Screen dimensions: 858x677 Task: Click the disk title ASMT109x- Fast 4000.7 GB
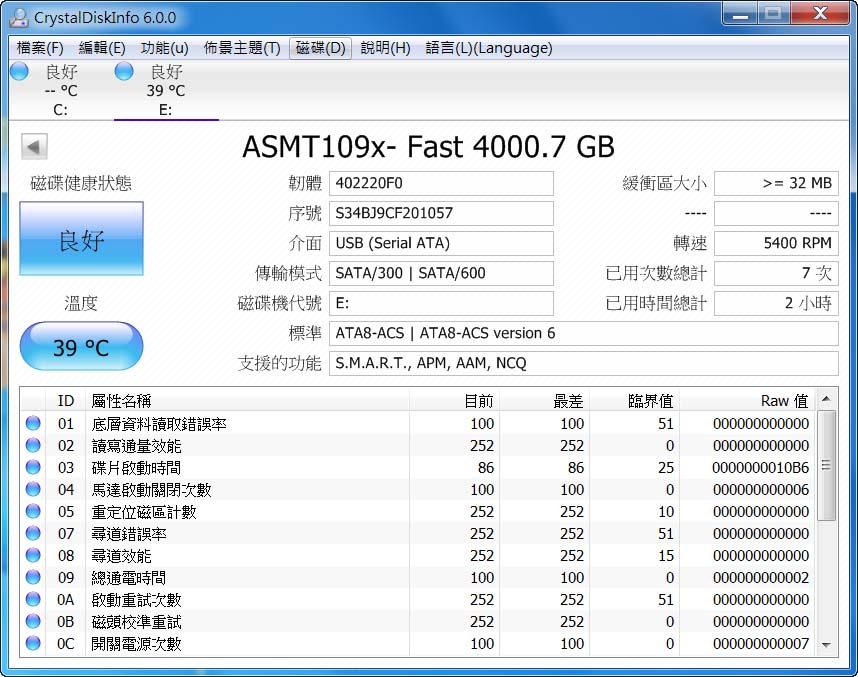point(428,147)
